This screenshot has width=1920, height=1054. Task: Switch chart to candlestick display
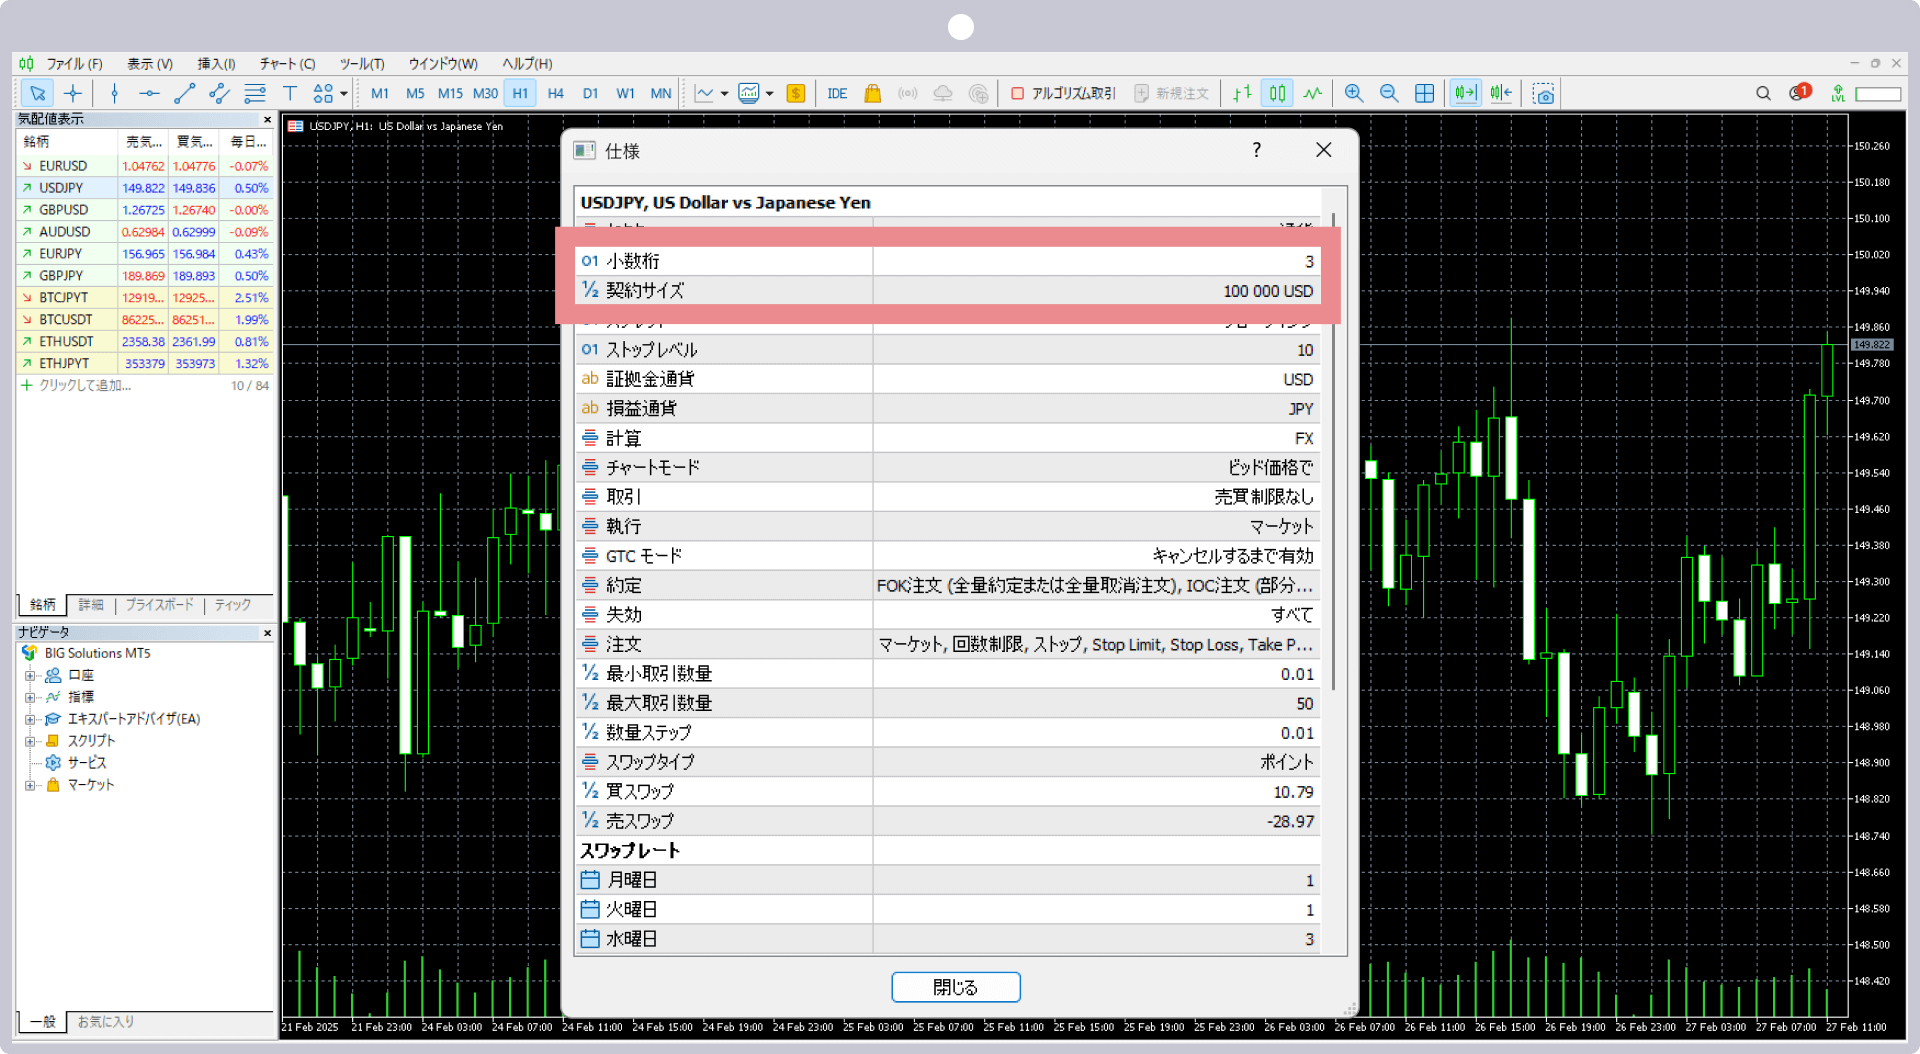pos(1277,93)
